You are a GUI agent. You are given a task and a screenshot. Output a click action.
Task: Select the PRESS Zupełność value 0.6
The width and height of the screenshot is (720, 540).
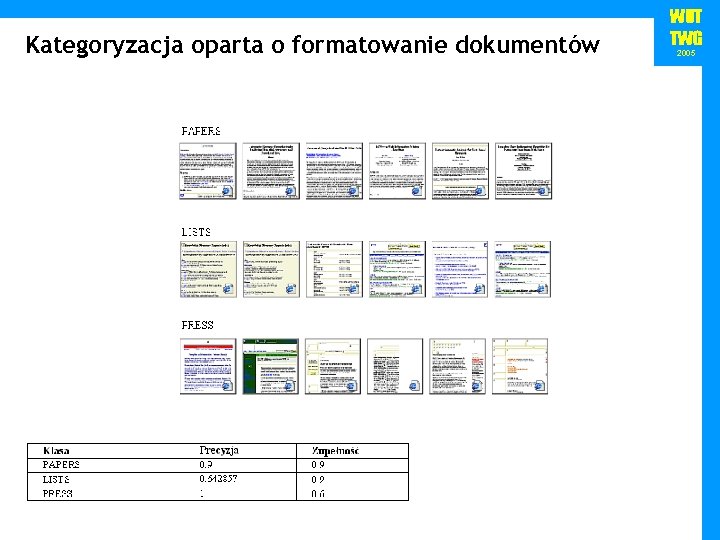318,494
